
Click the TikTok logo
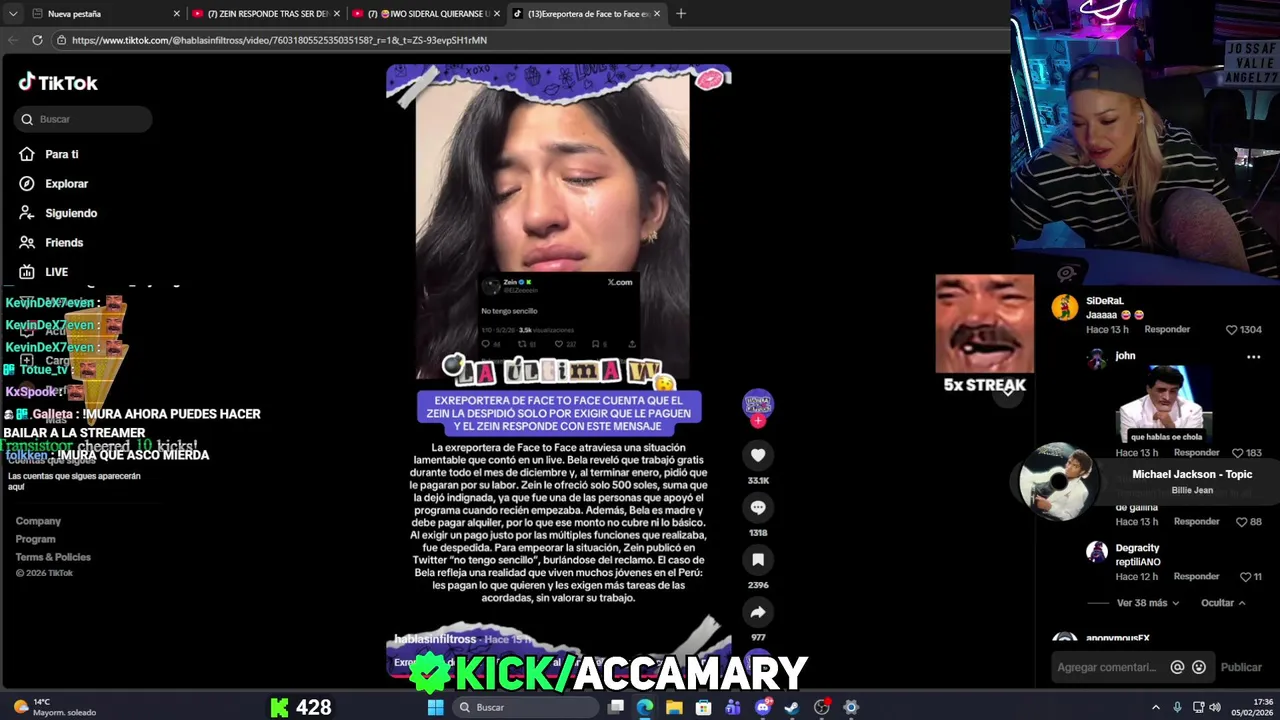(x=58, y=83)
